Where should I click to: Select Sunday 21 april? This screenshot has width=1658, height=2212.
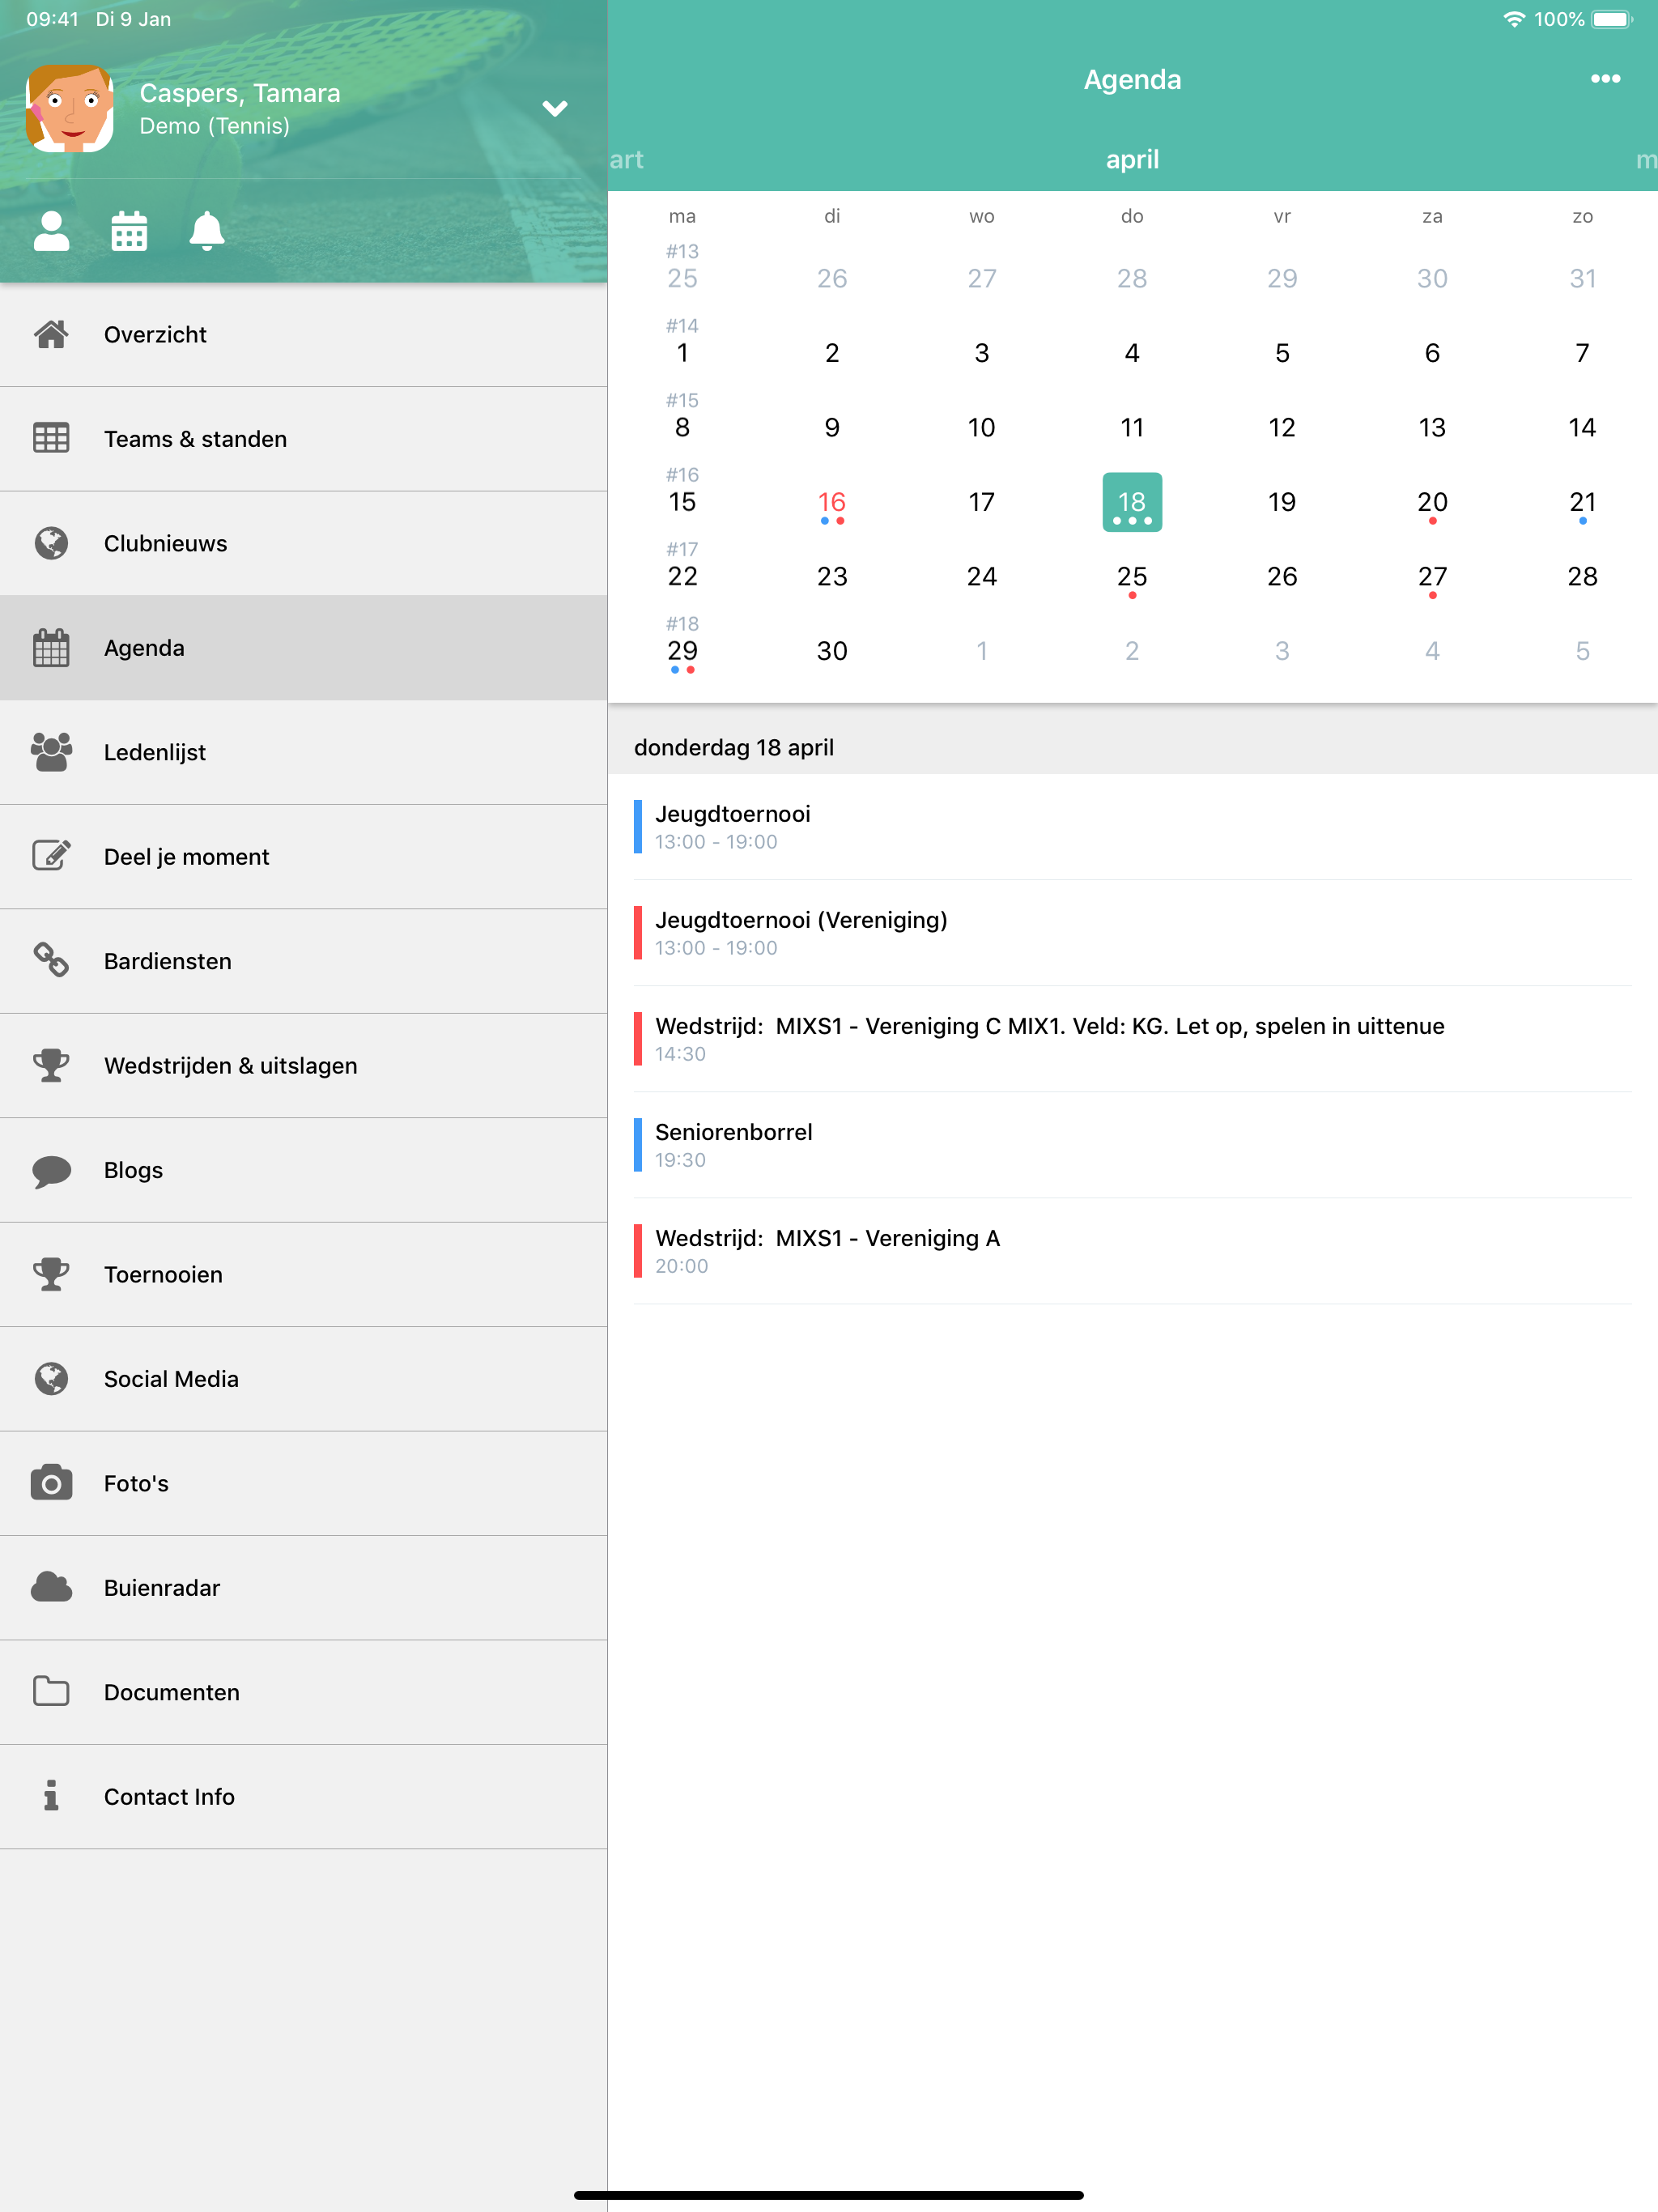click(1582, 503)
